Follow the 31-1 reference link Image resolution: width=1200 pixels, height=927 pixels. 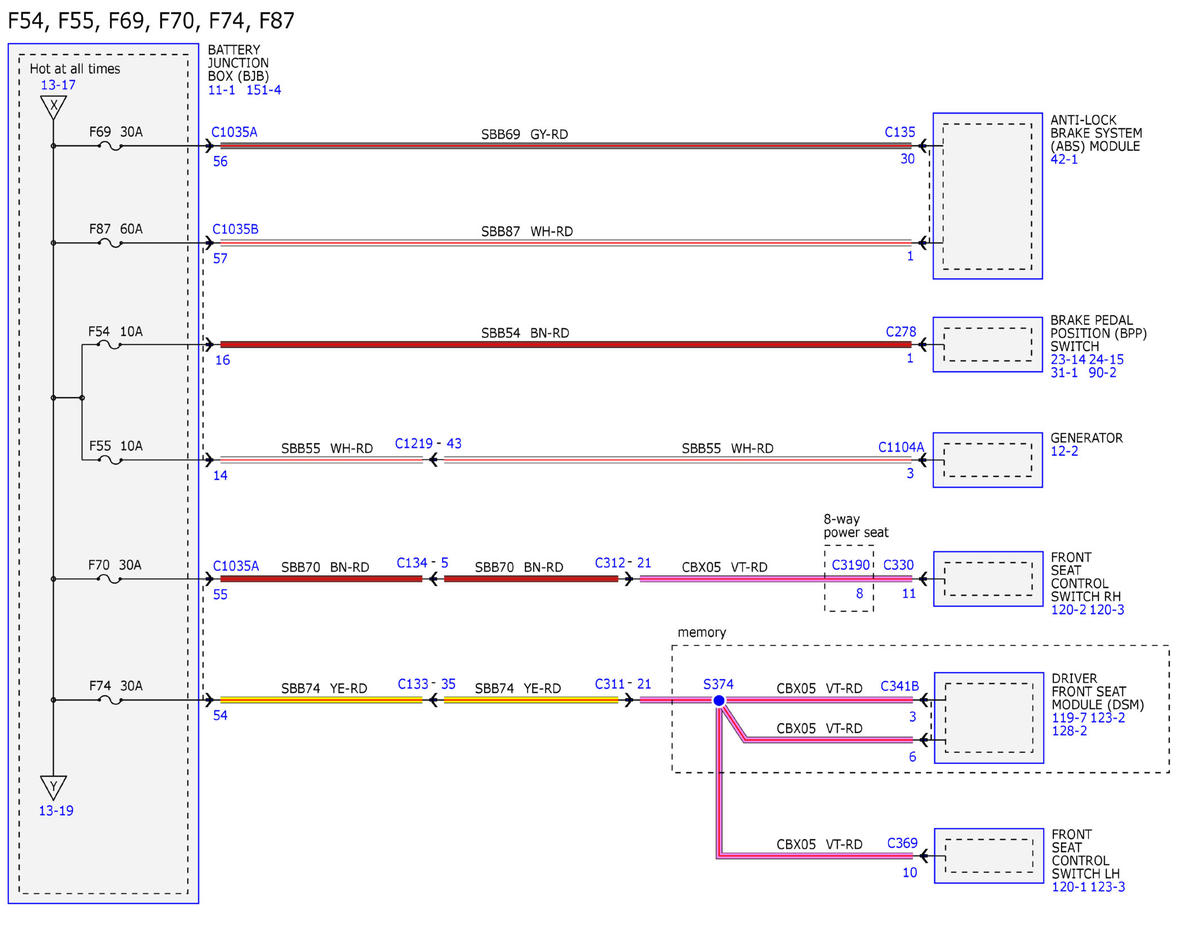click(x=1064, y=372)
